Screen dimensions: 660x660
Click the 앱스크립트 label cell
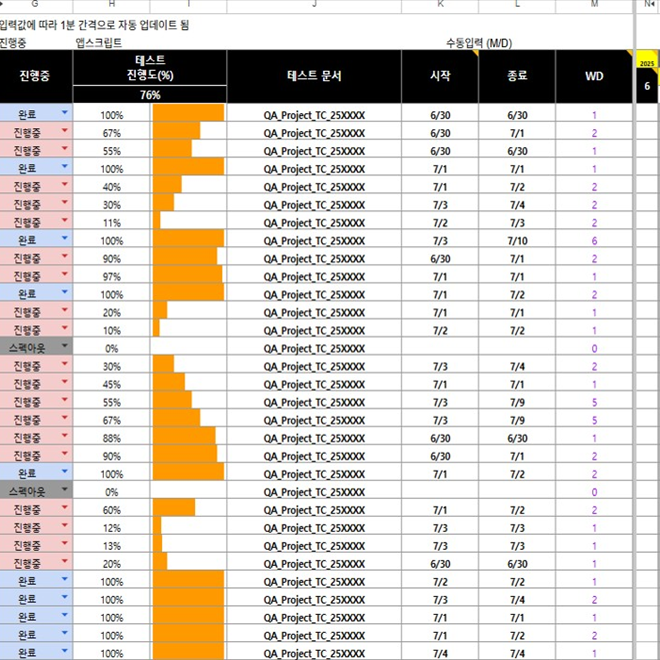[x=99, y=43]
